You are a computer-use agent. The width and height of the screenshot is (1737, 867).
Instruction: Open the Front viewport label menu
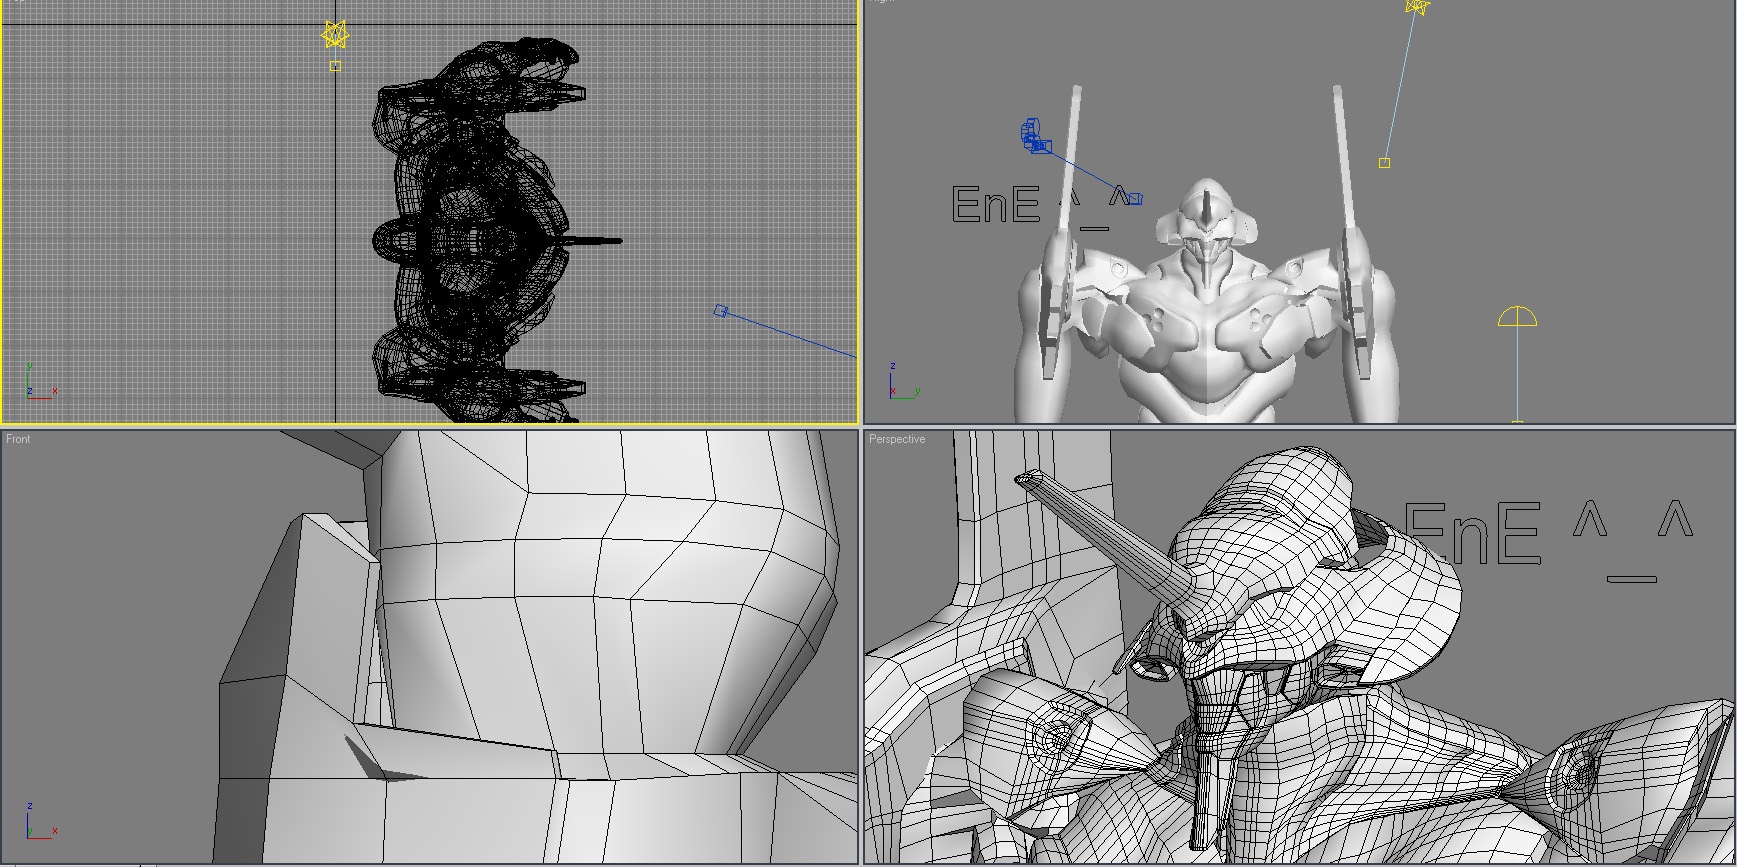pos(18,439)
